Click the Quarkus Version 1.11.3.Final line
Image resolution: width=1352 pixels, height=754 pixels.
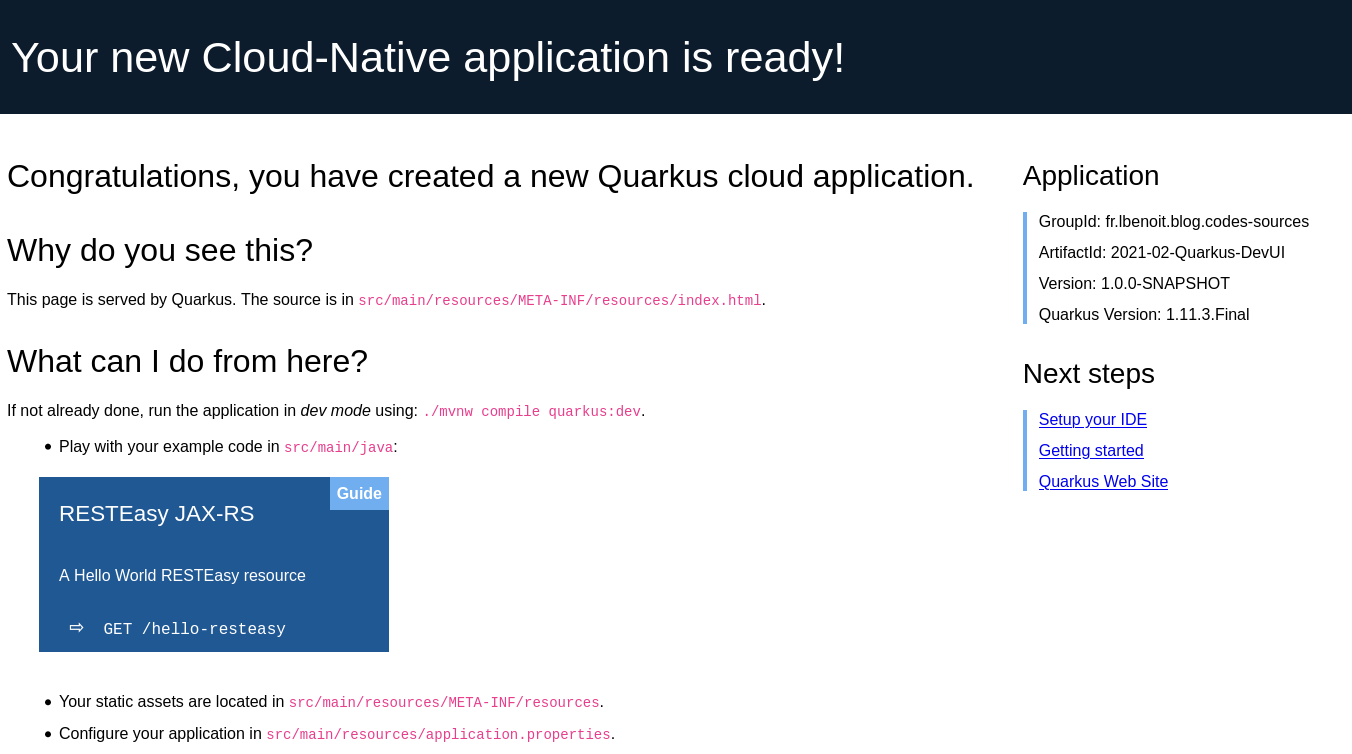coord(1144,315)
